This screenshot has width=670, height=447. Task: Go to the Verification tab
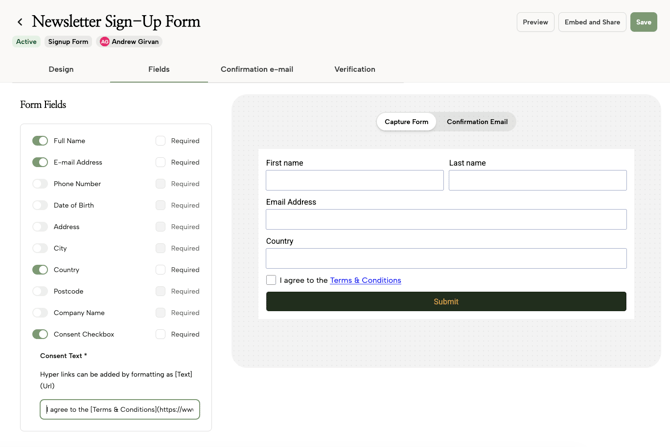tap(355, 69)
